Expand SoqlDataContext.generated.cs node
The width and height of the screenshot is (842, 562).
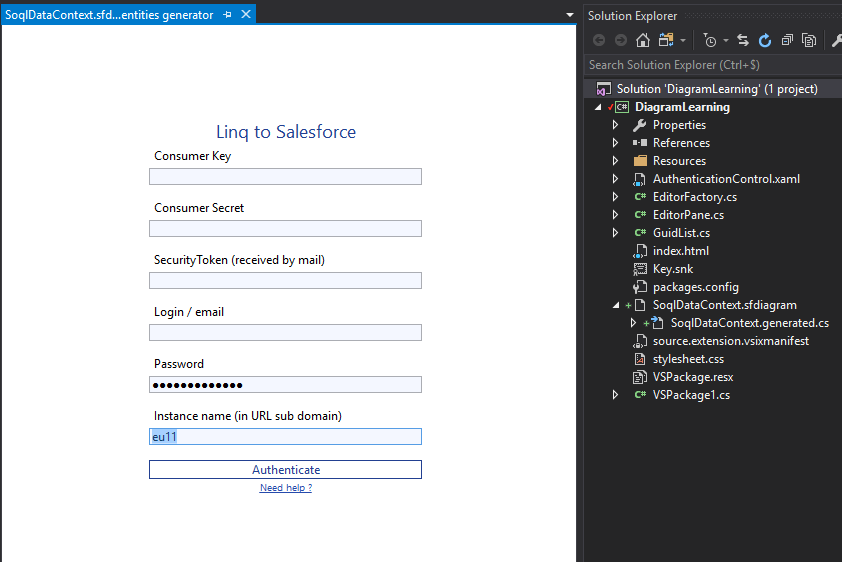[x=633, y=323]
